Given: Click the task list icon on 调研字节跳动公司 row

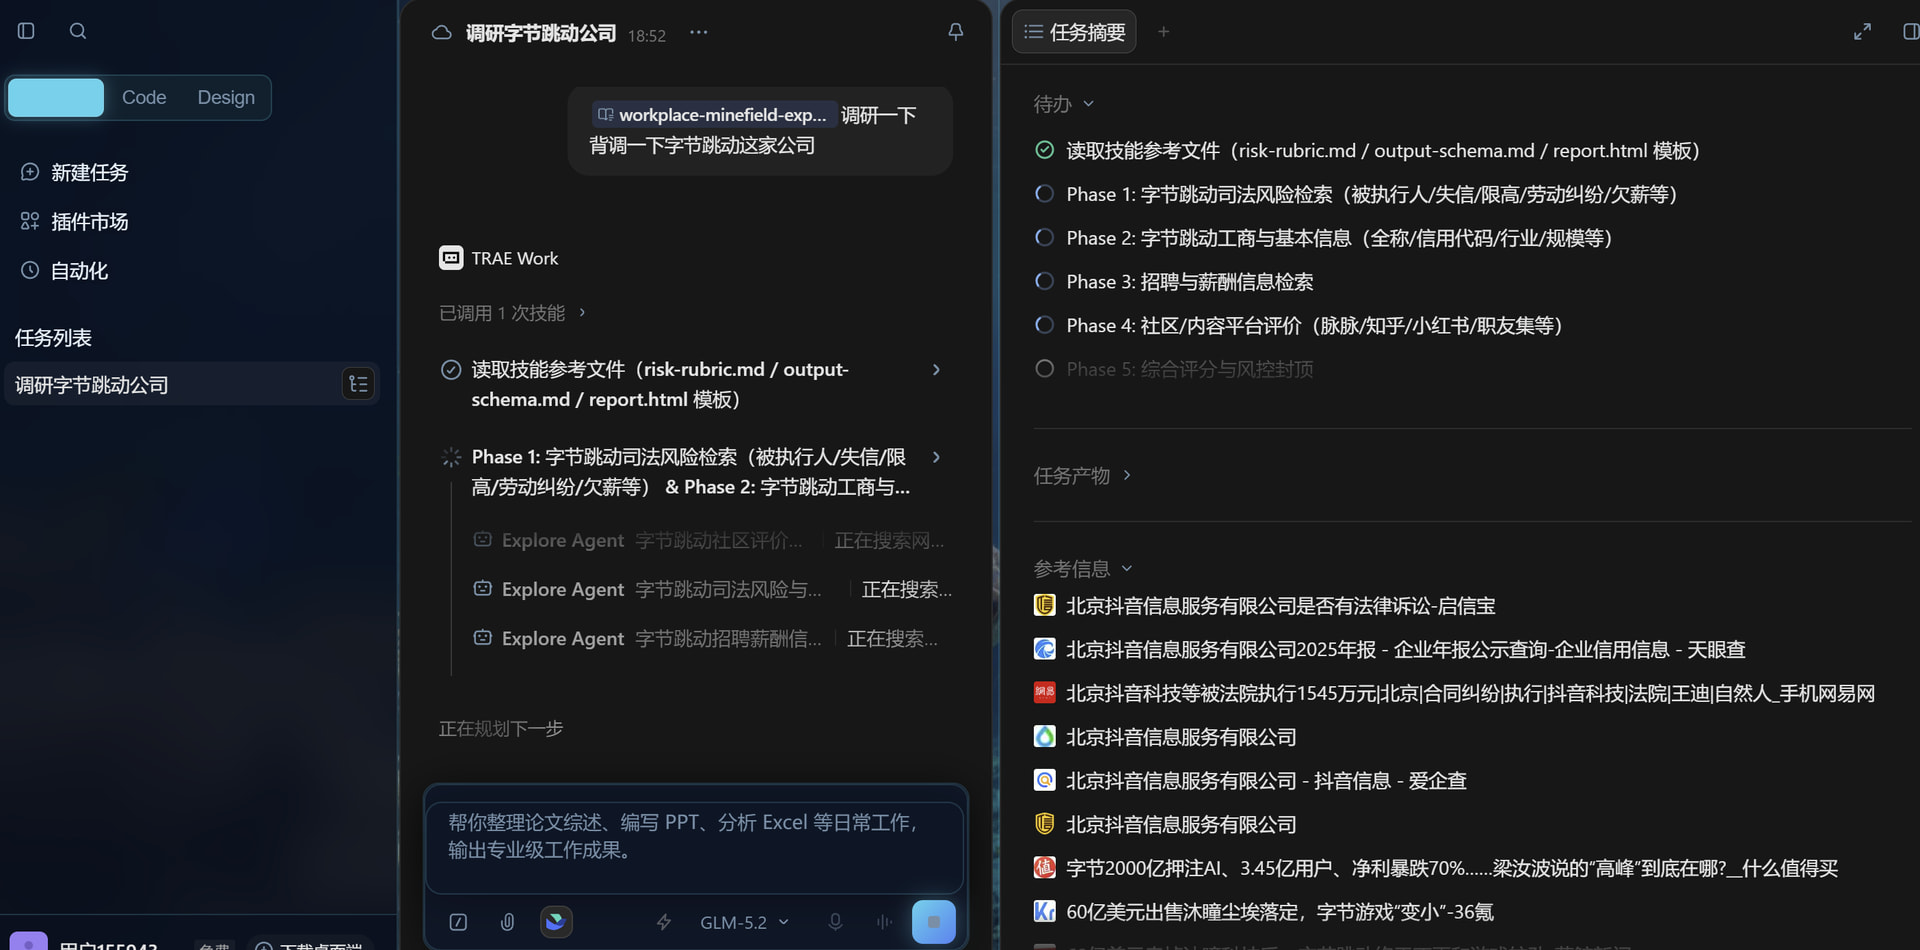Looking at the screenshot, I should tap(358, 384).
